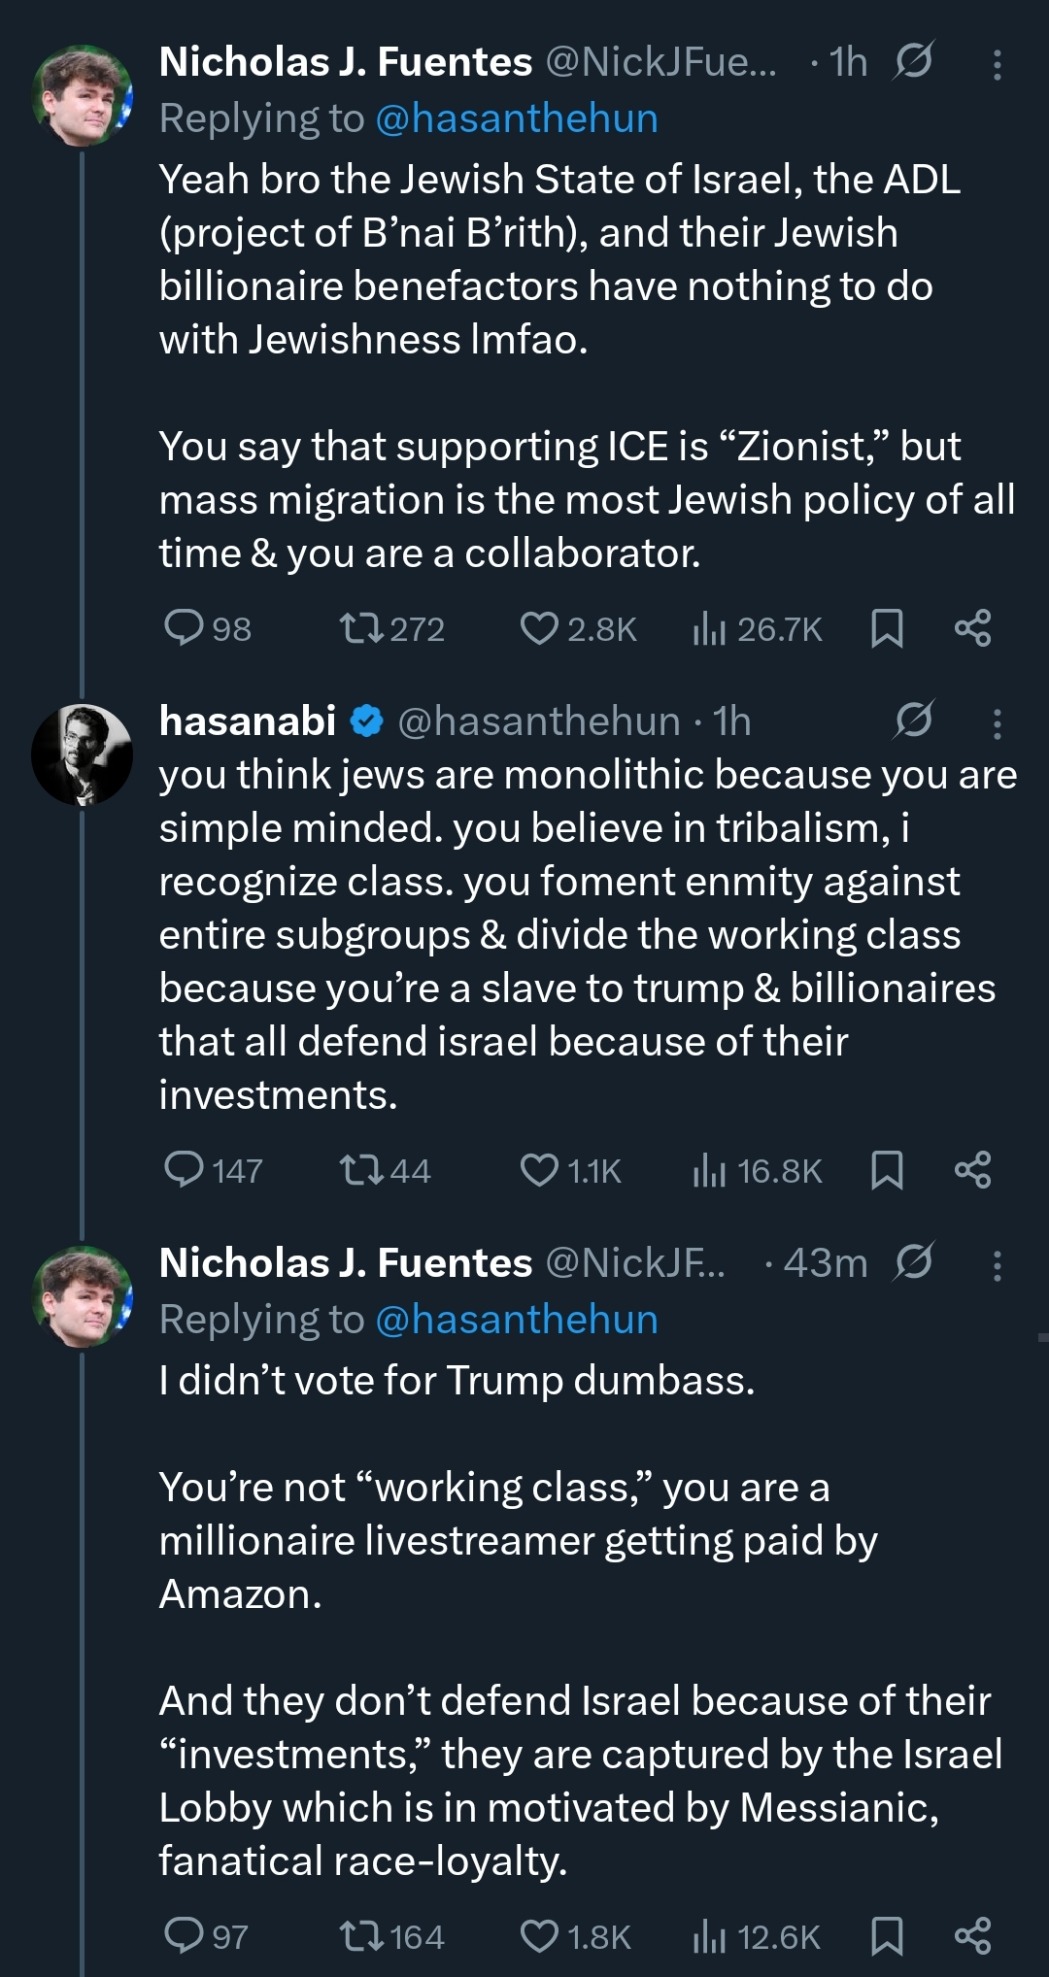Screen dimensions: 1049x1977
Task: View analytics showing 26.7K views
Action: click(x=708, y=628)
